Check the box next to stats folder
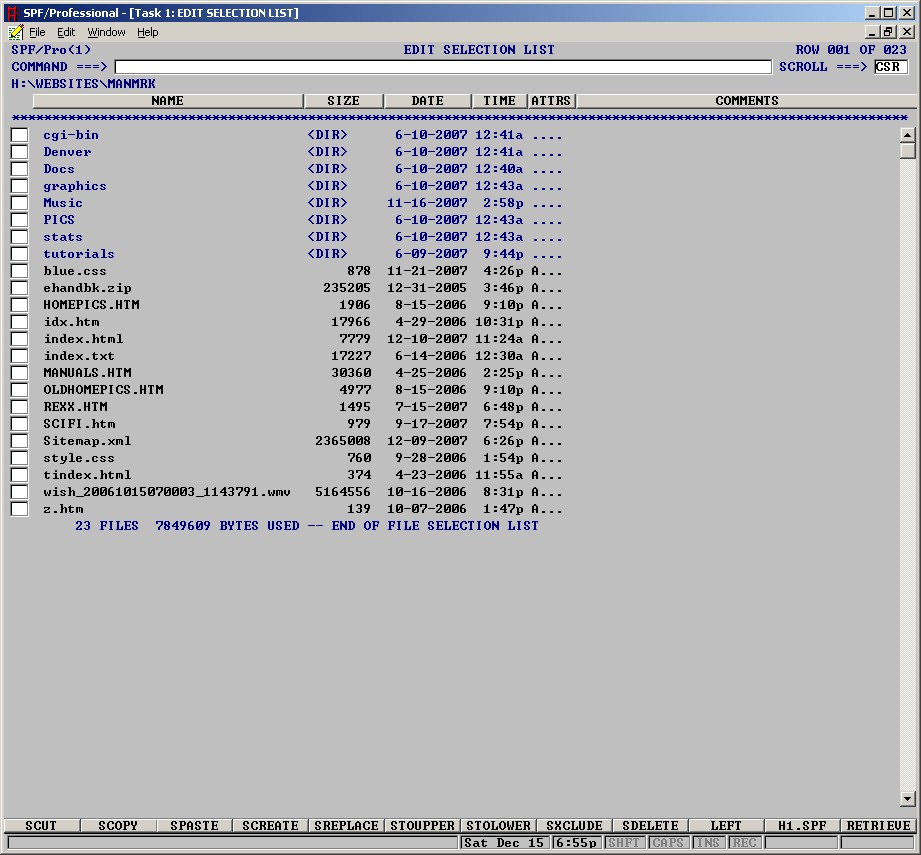The image size is (921, 855). [19, 237]
